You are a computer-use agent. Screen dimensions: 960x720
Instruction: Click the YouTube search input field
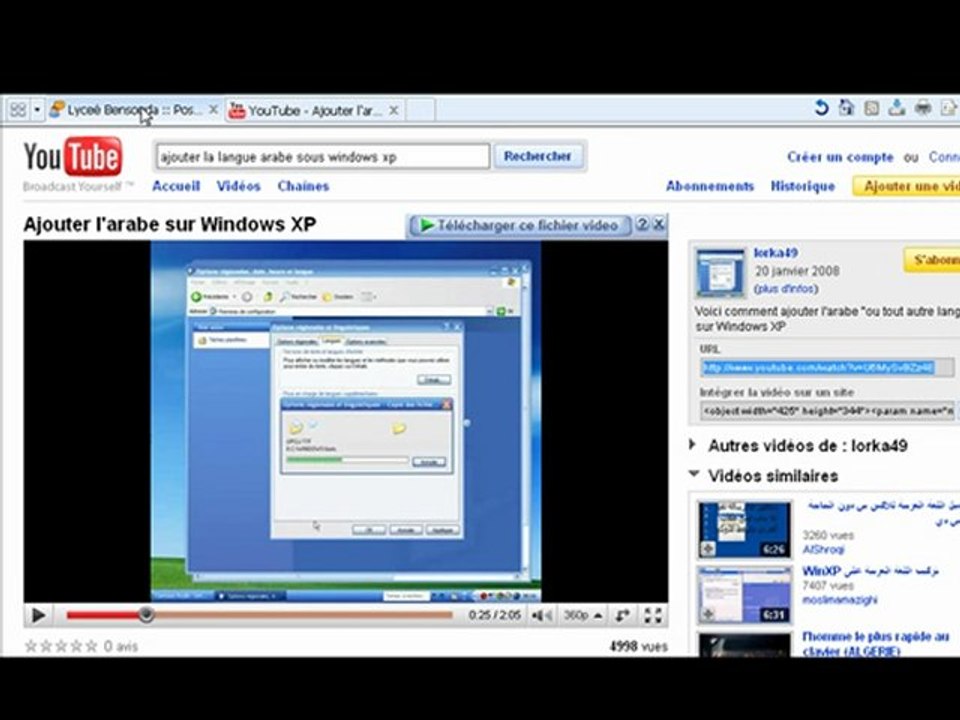tap(323, 157)
